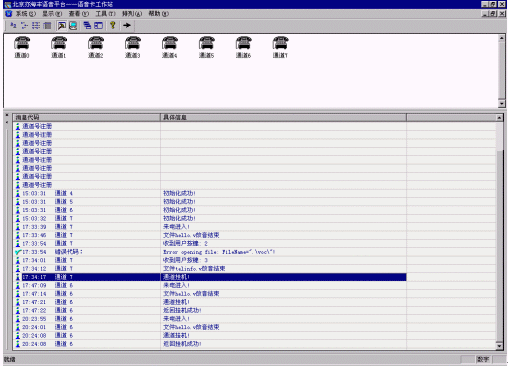Open the 帮助(H) menu

(158, 14)
